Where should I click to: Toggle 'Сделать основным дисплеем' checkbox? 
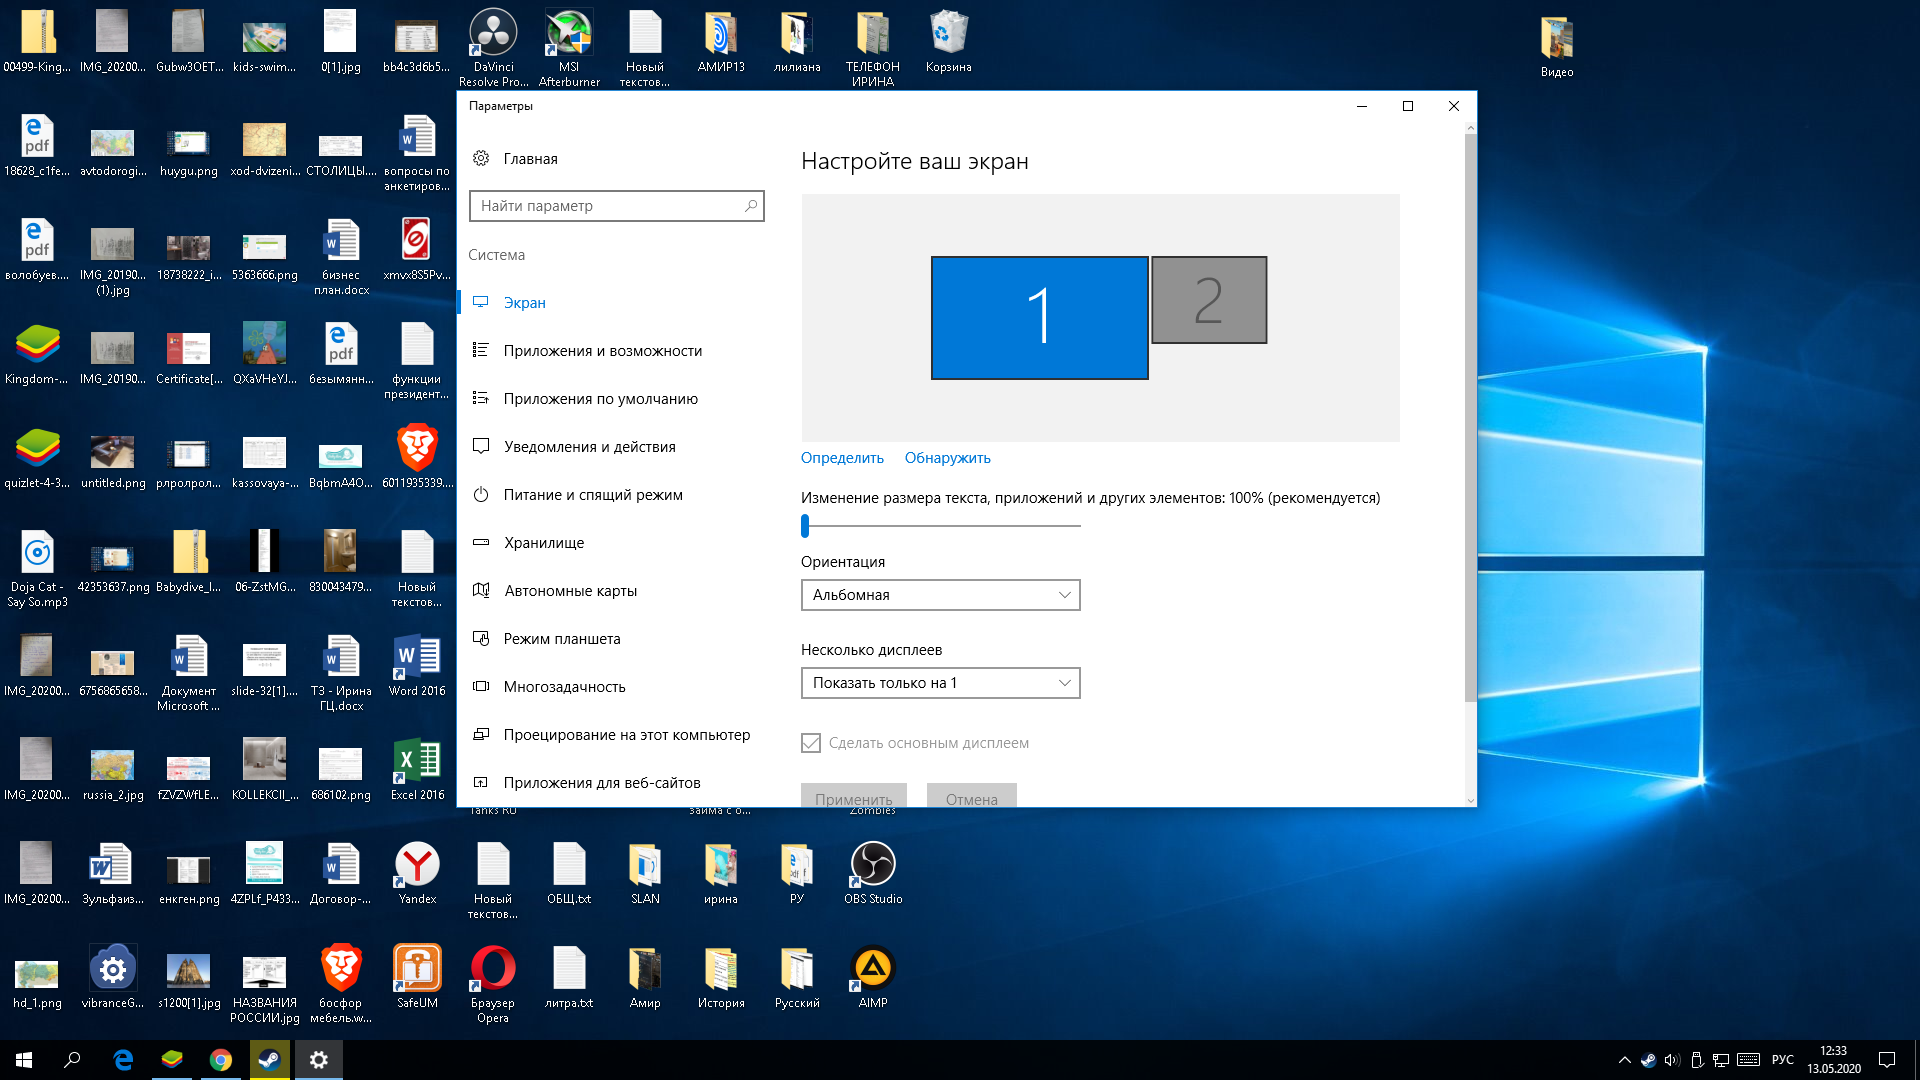click(810, 741)
